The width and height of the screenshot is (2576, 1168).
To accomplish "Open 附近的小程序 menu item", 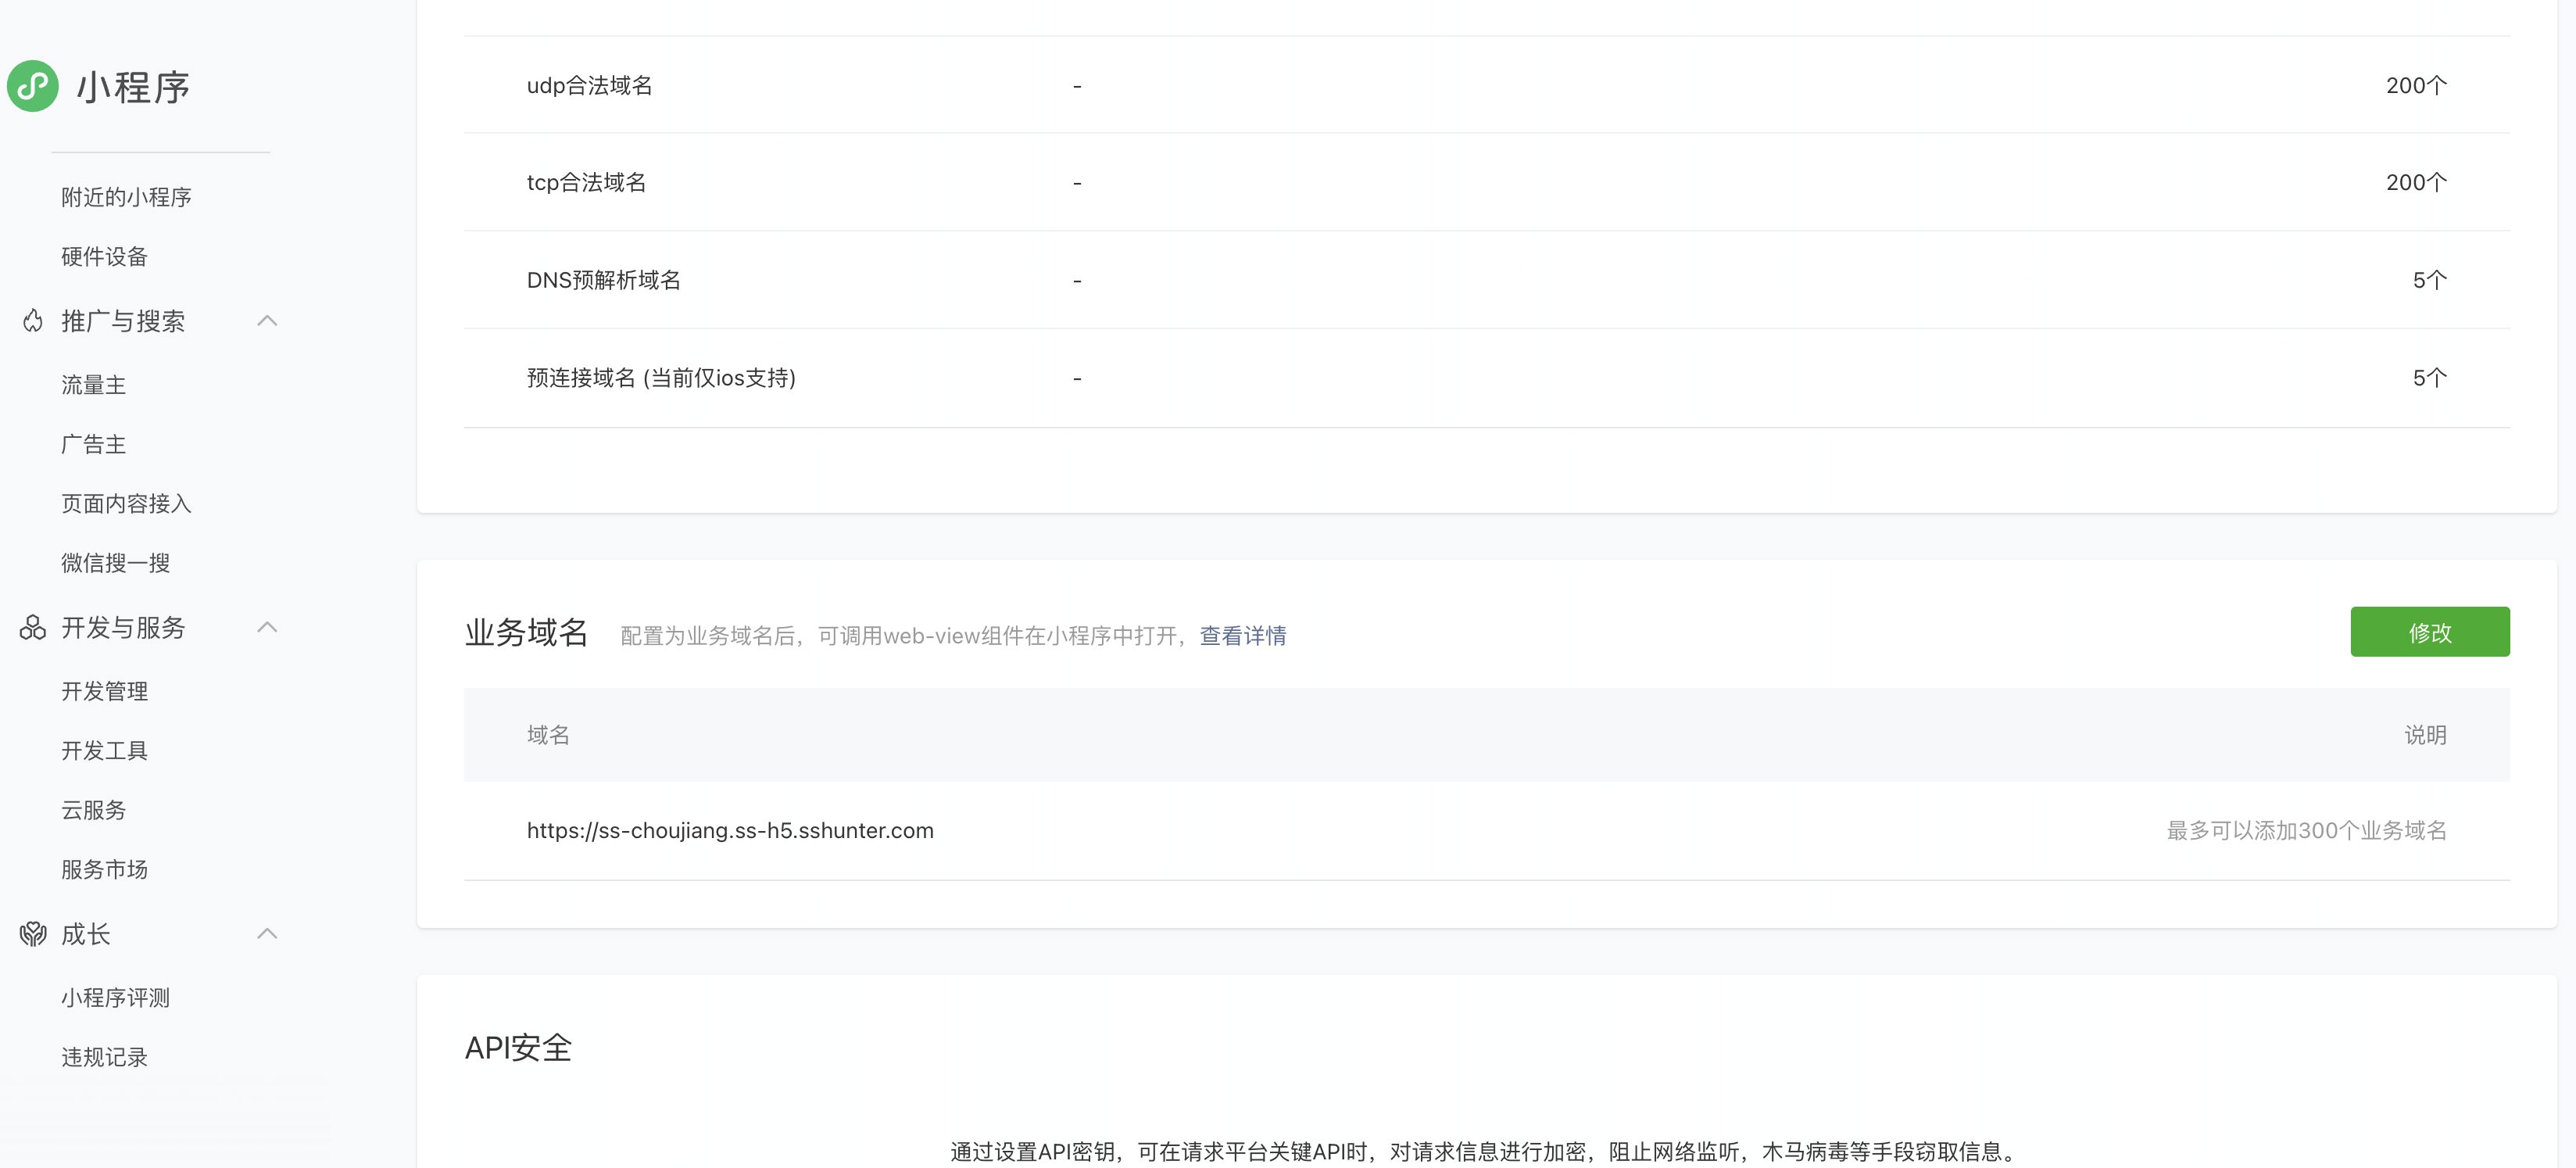I will pyautogui.click(x=126, y=197).
